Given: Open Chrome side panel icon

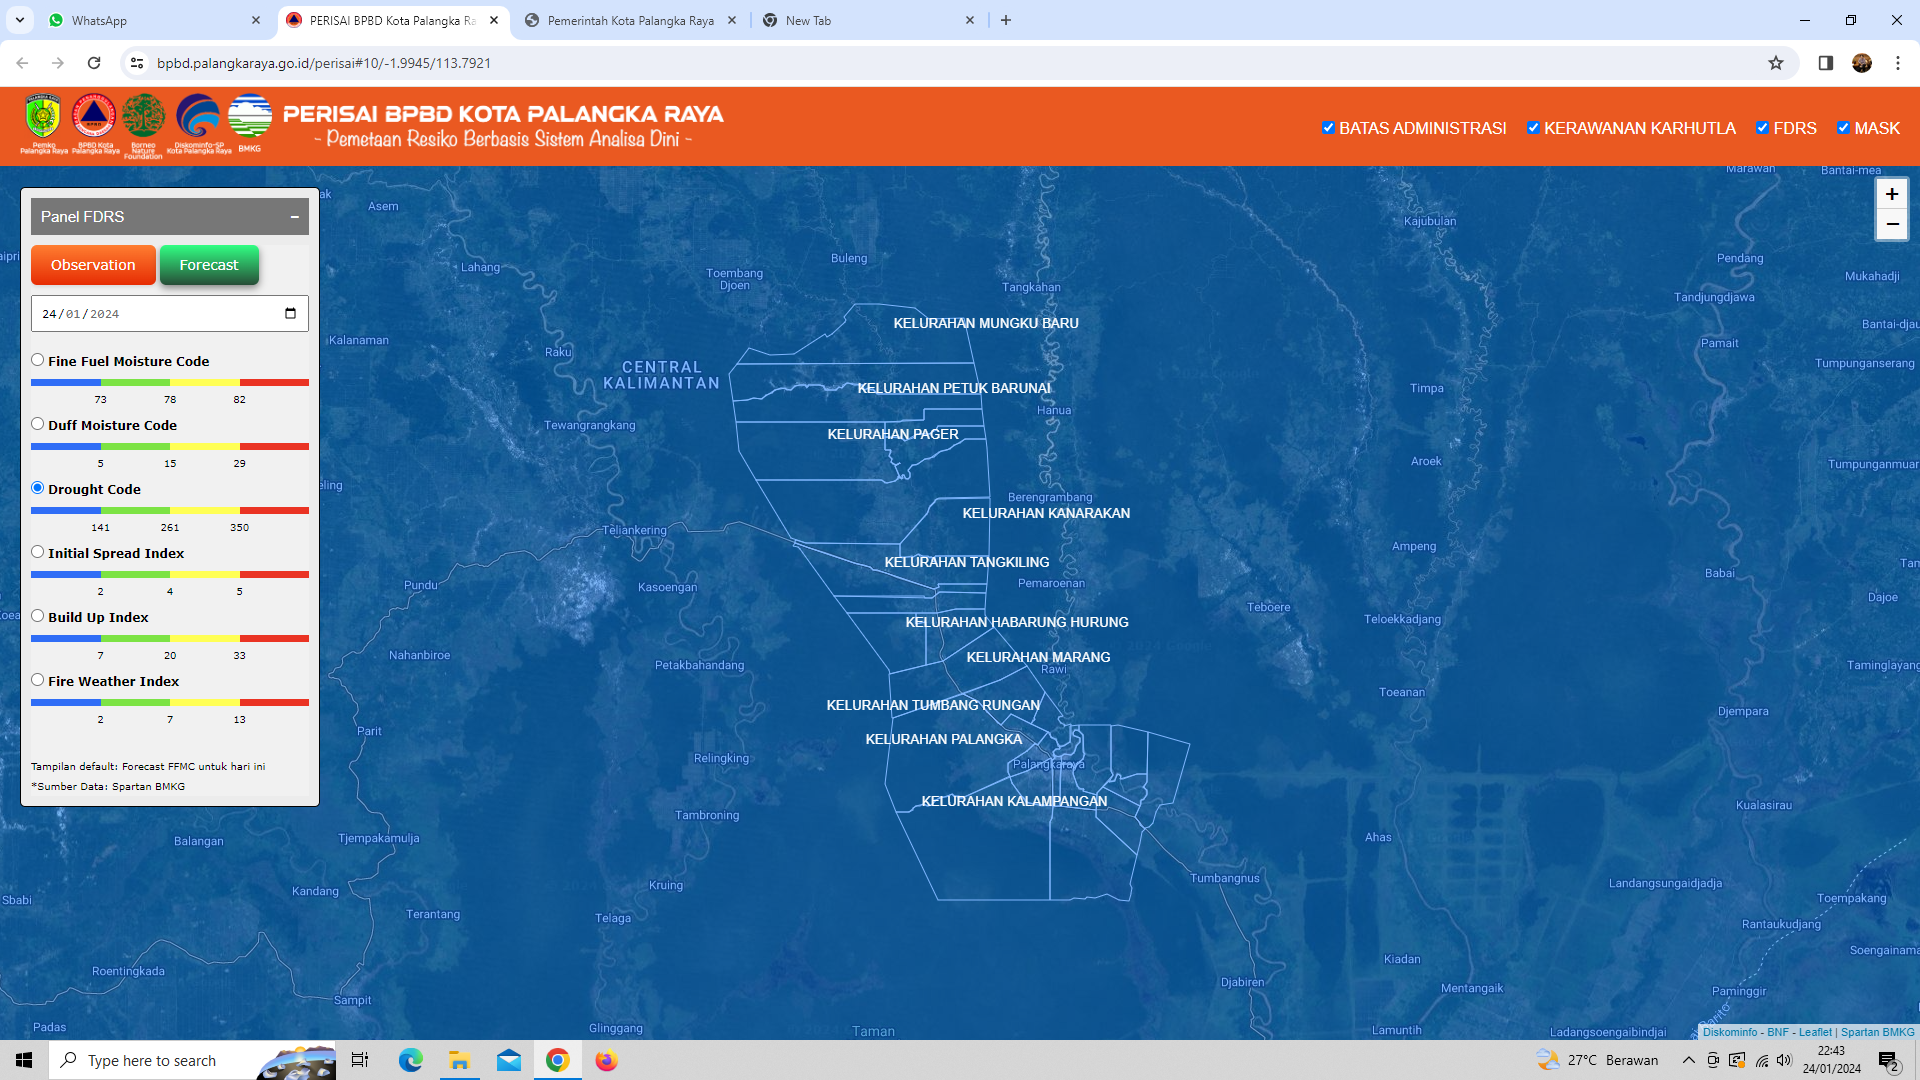Looking at the screenshot, I should click(x=1825, y=63).
